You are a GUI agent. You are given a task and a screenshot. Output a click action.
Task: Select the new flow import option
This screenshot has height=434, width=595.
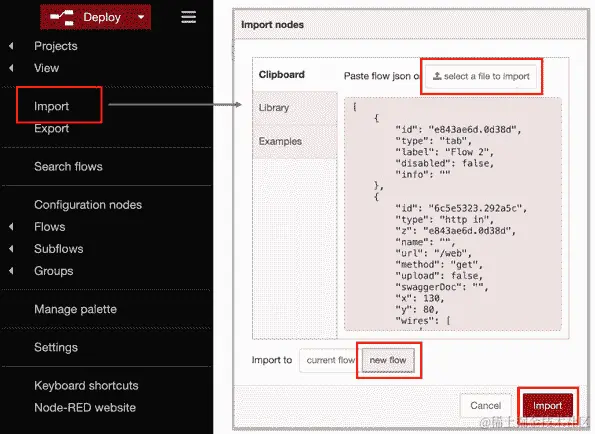(388, 360)
